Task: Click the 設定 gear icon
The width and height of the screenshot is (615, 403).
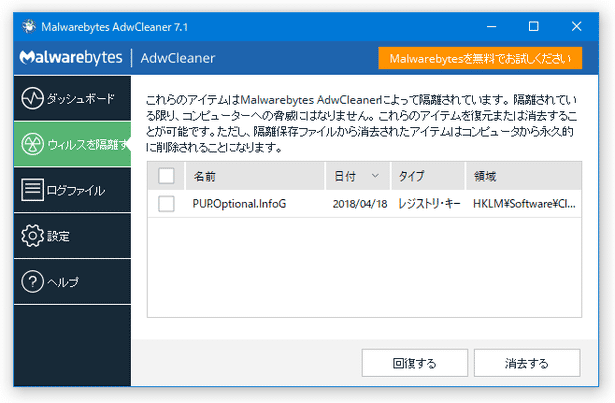Action: pyautogui.click(x=32, y=236)
